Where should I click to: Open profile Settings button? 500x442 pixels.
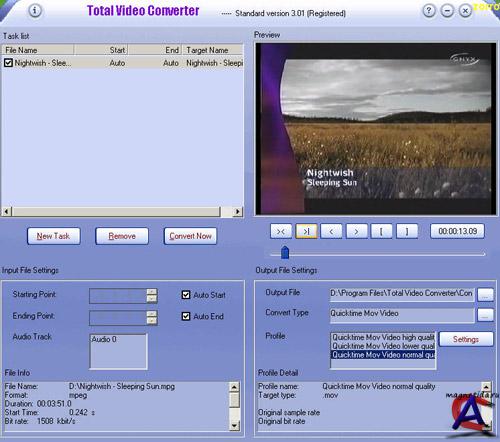(466, 339)
